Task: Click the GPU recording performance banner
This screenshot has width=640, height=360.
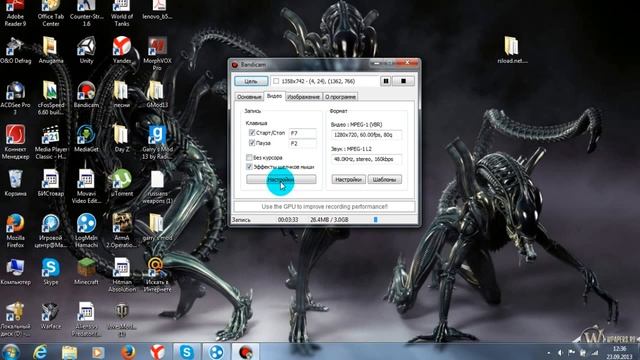Action: tap(324, 207)
